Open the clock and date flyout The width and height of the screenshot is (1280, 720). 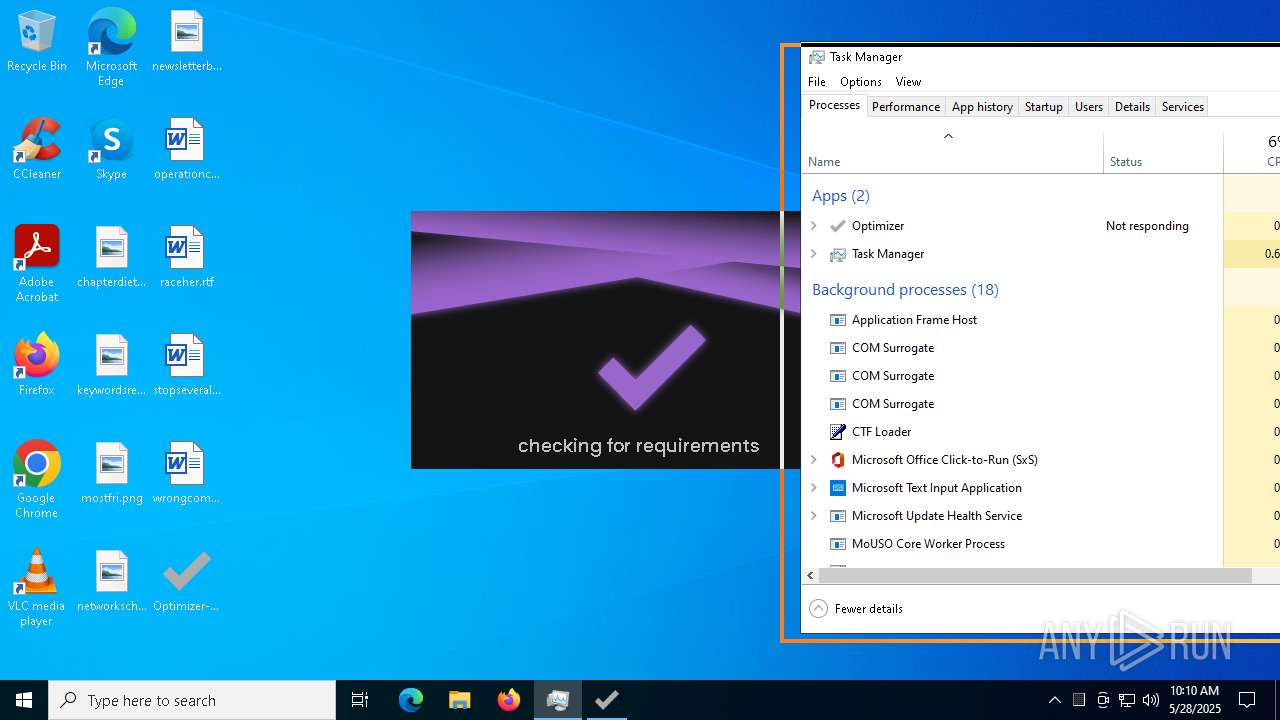click(x=1195, y=700)
